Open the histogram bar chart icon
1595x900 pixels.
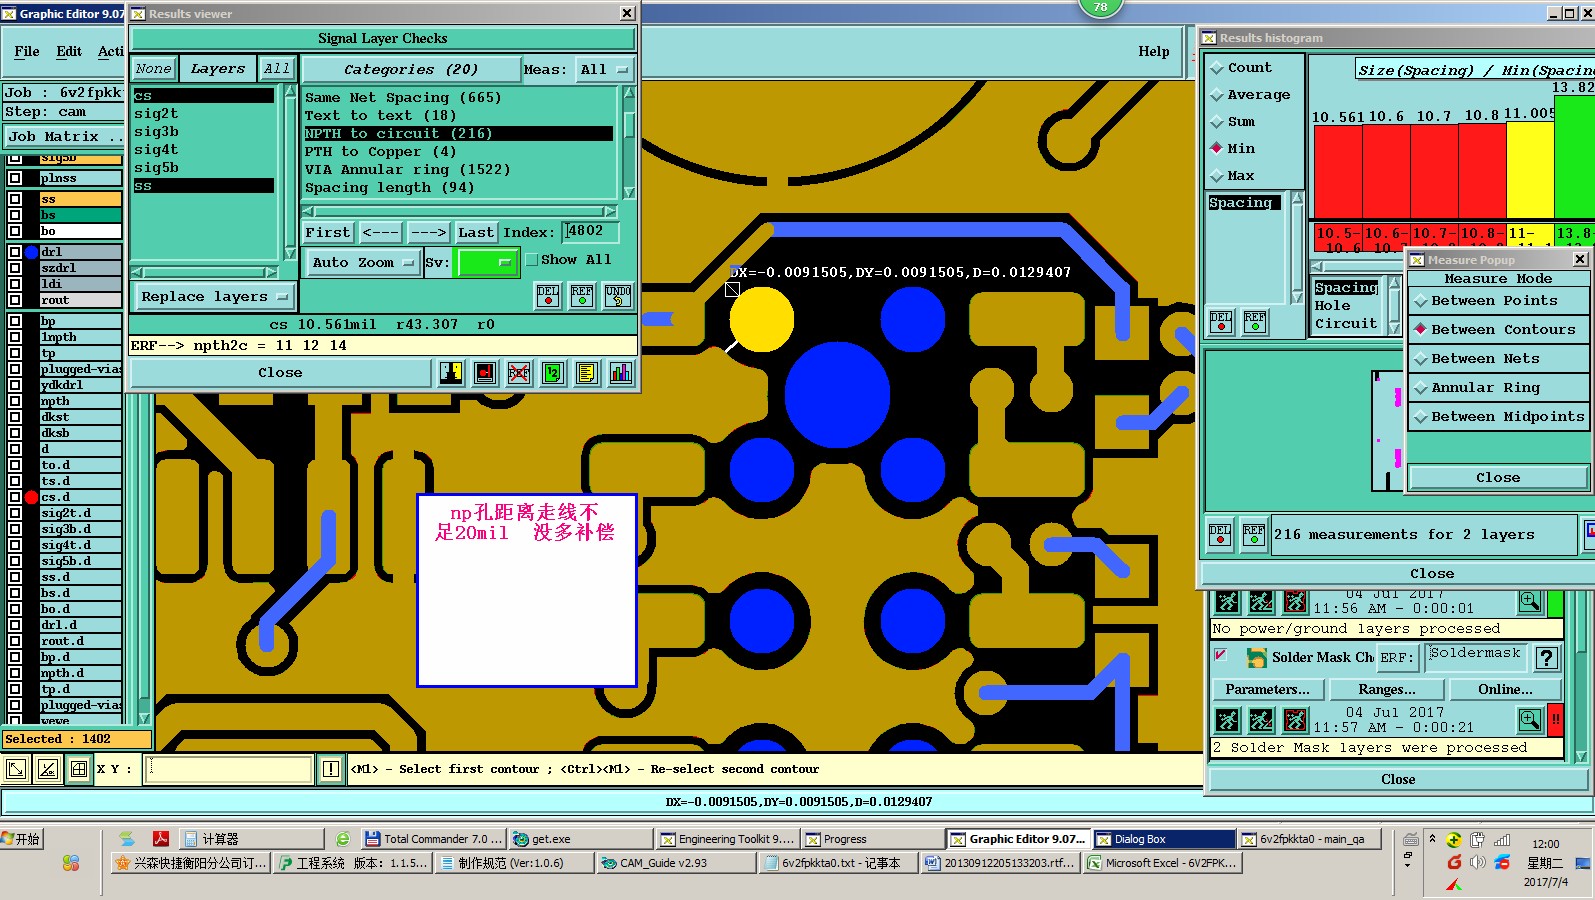tap(621, 373)
